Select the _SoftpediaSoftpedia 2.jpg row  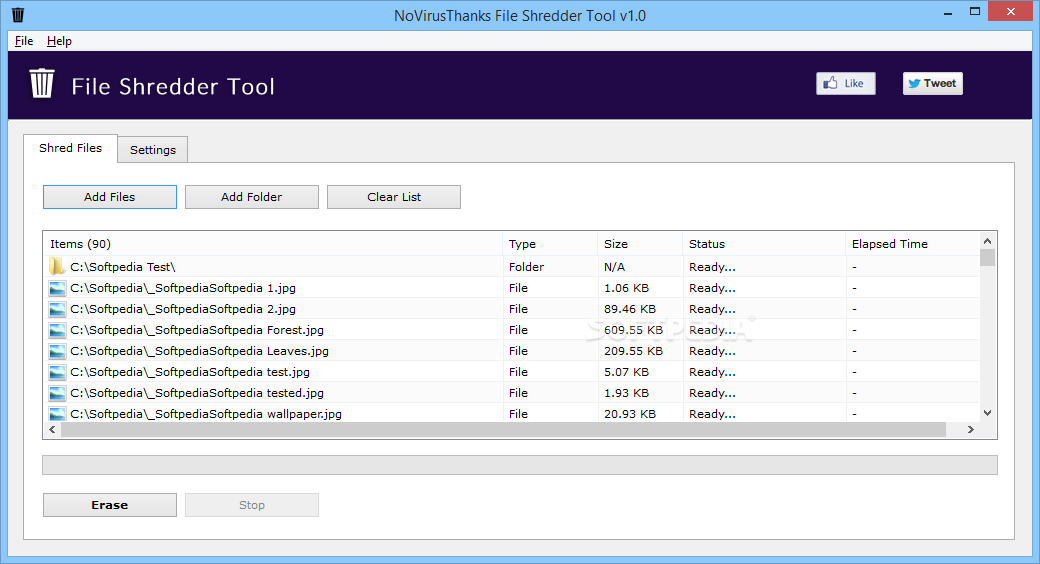click(511, 309)
